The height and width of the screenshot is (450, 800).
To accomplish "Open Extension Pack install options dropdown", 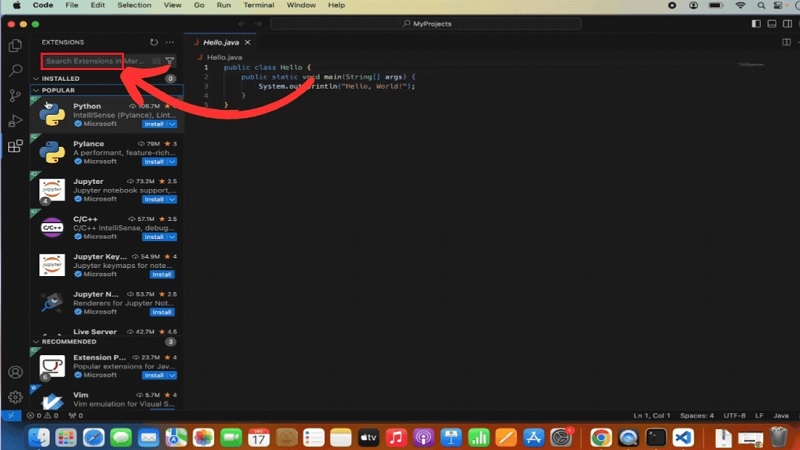I will pyautogui.click(x=172, y=376).
